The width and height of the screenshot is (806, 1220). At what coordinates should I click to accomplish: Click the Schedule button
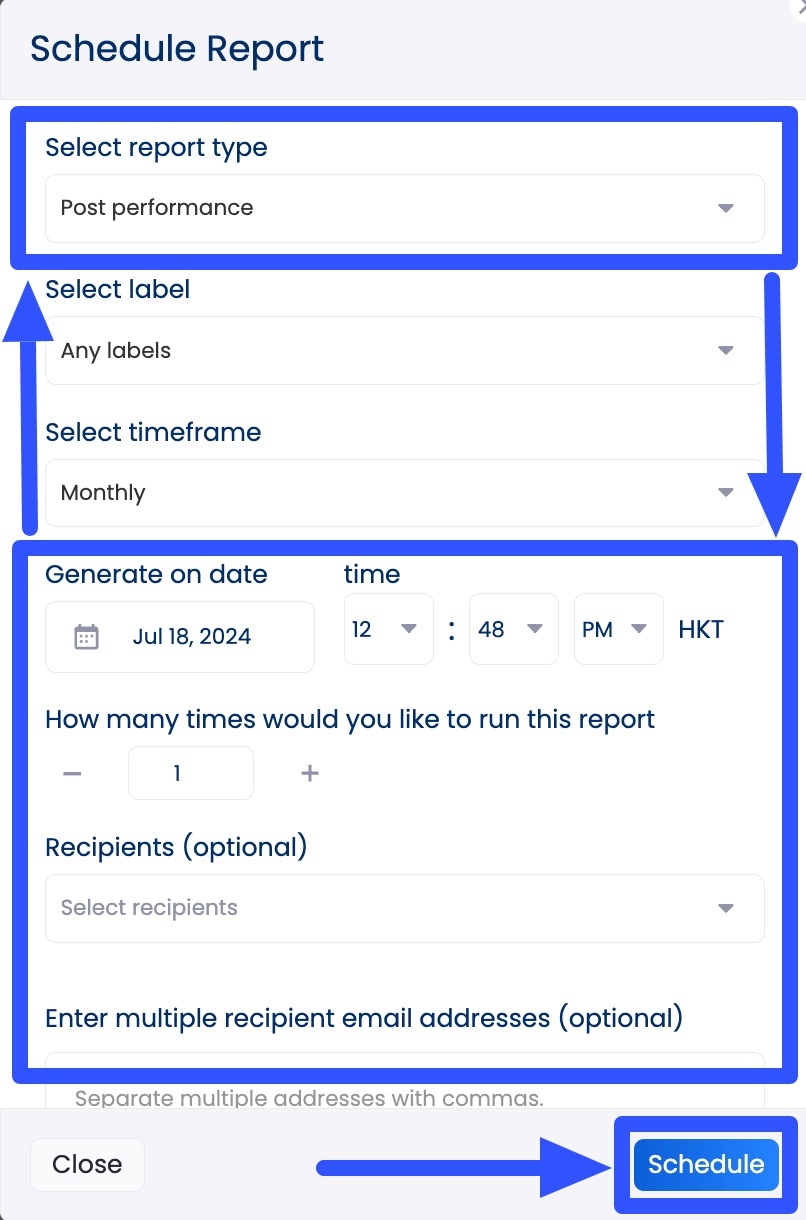tap(705, 1164)
